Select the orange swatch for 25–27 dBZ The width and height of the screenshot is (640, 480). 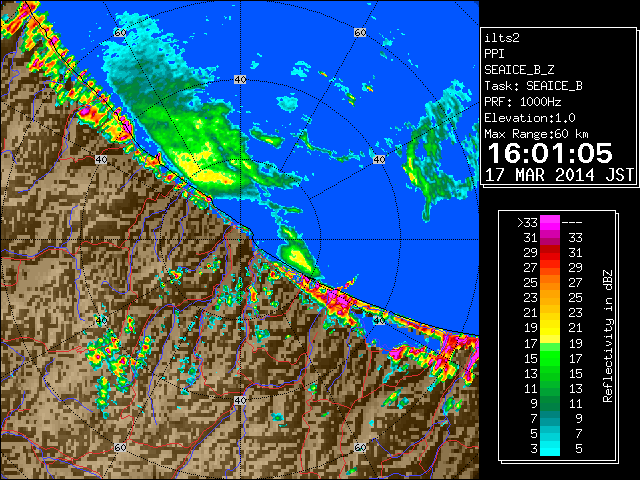pos(550,282)
